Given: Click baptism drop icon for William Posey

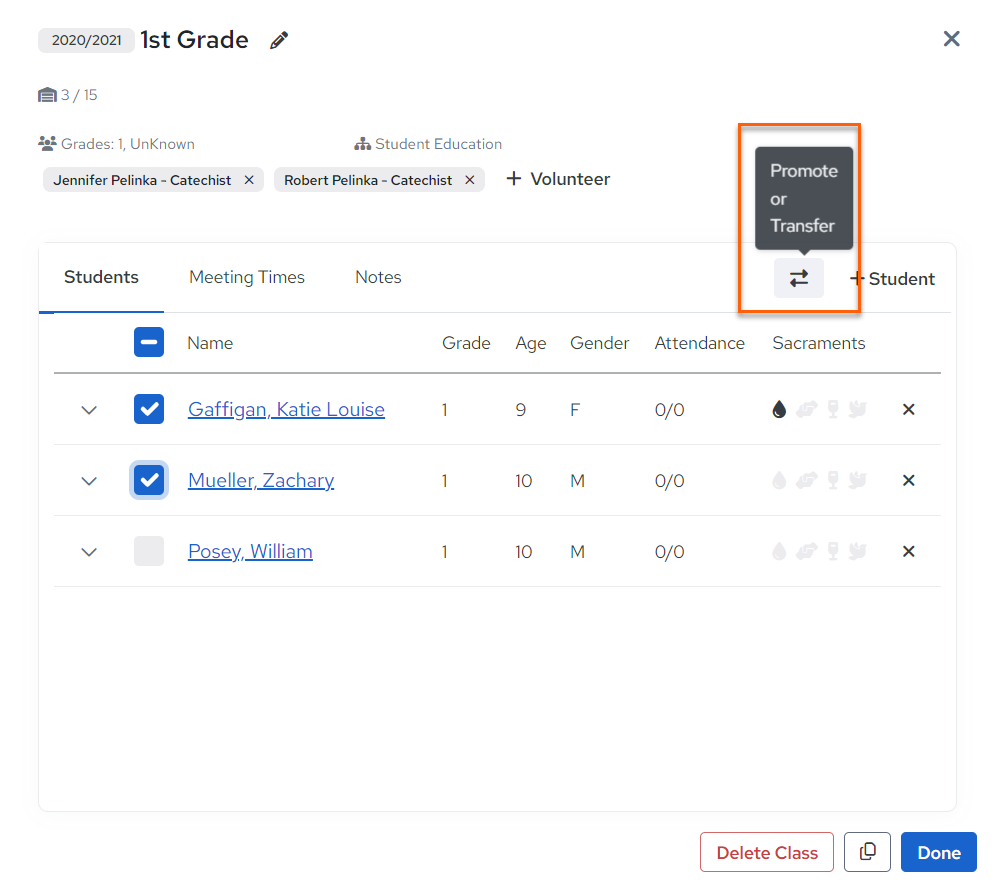Looking at the screenshot, I should [x=779, y=552].
